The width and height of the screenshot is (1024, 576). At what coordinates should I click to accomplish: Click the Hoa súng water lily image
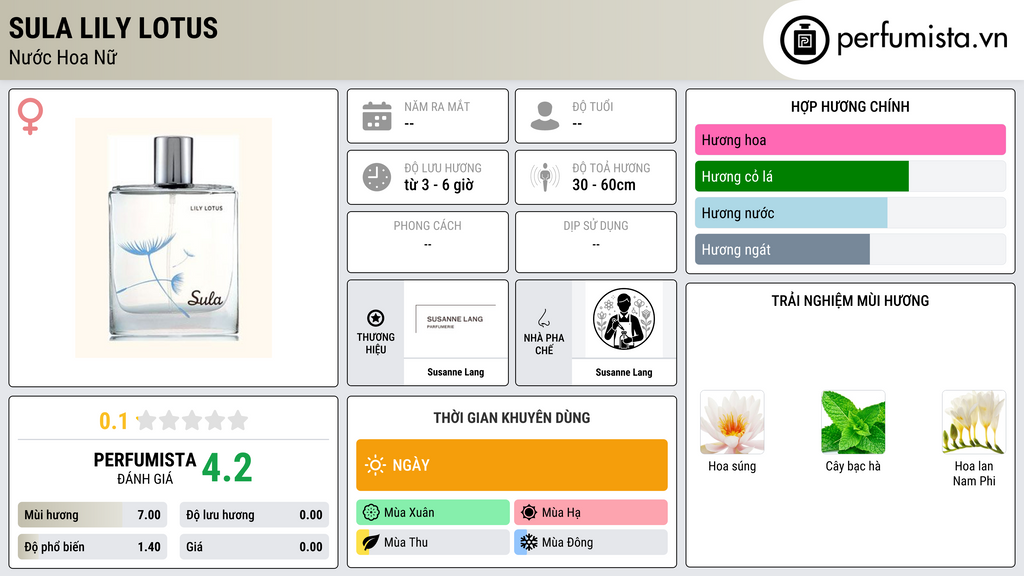coord(732,423)
